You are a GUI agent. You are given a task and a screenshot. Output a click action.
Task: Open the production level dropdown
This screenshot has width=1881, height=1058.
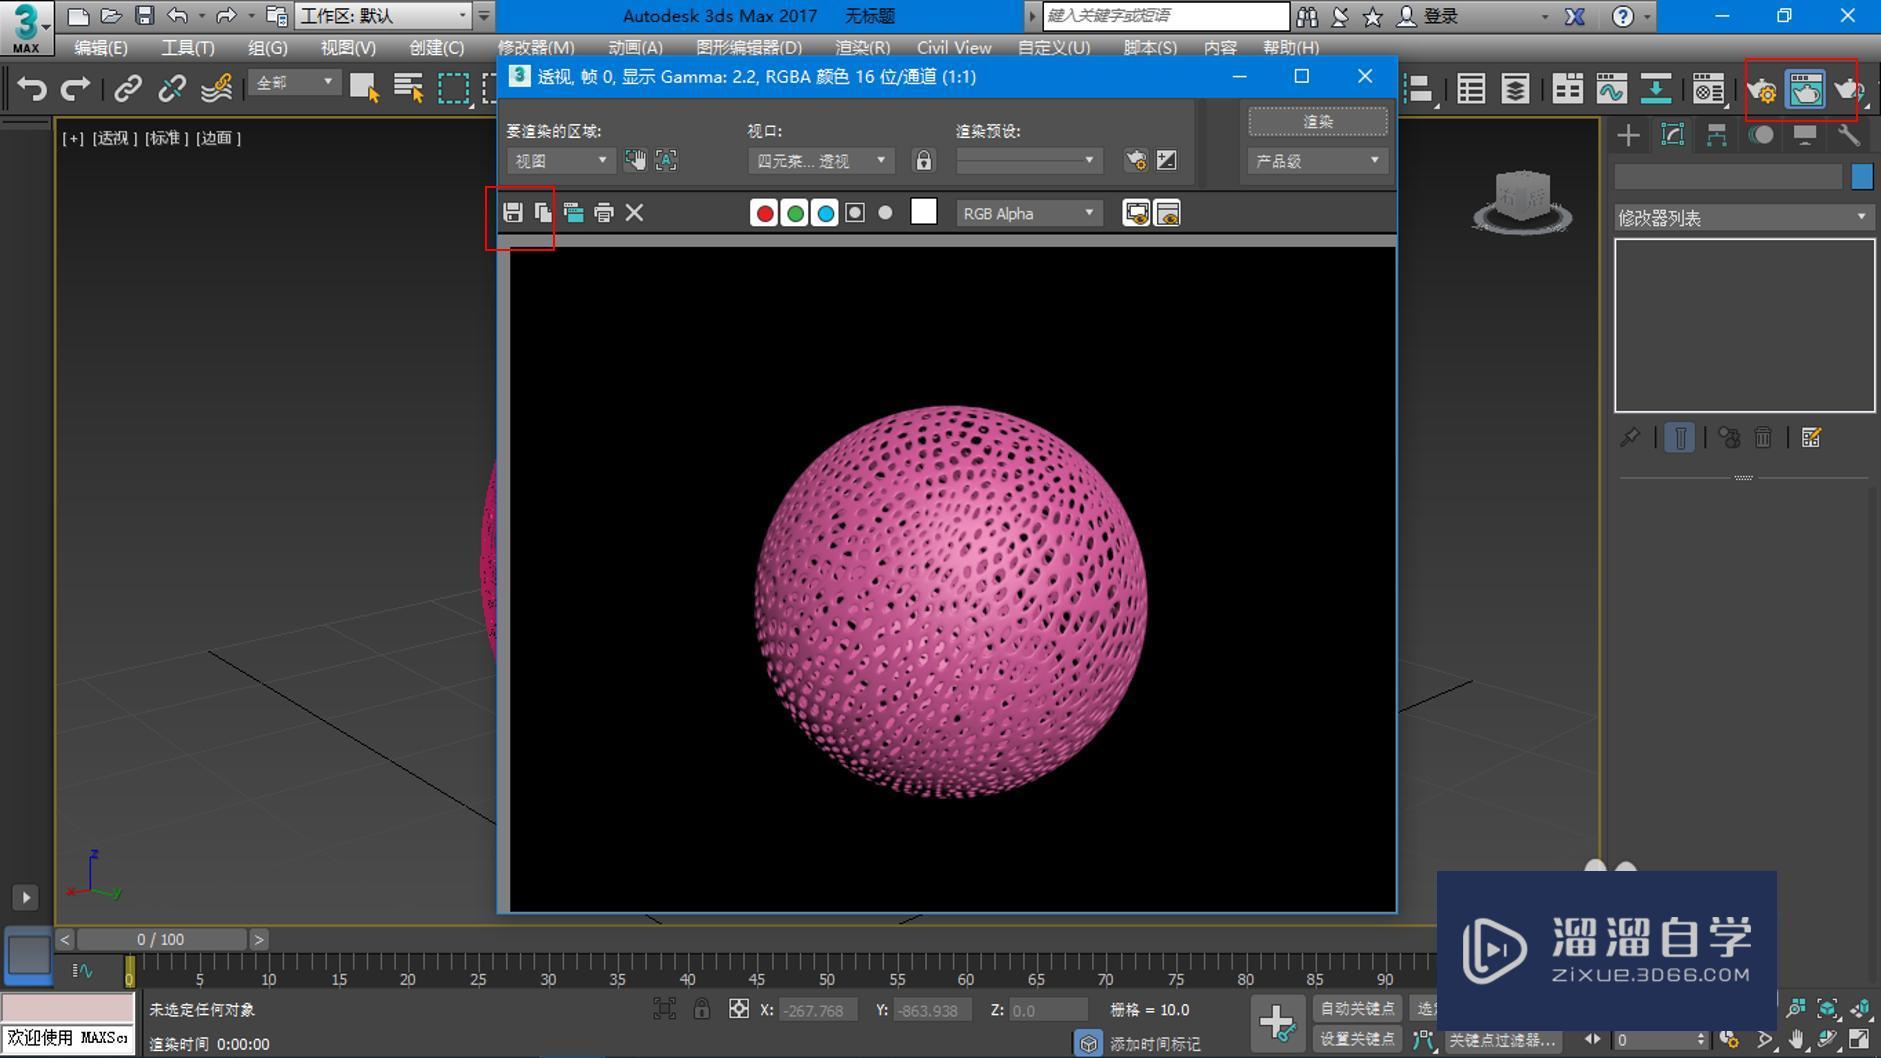pos(1318,160)
